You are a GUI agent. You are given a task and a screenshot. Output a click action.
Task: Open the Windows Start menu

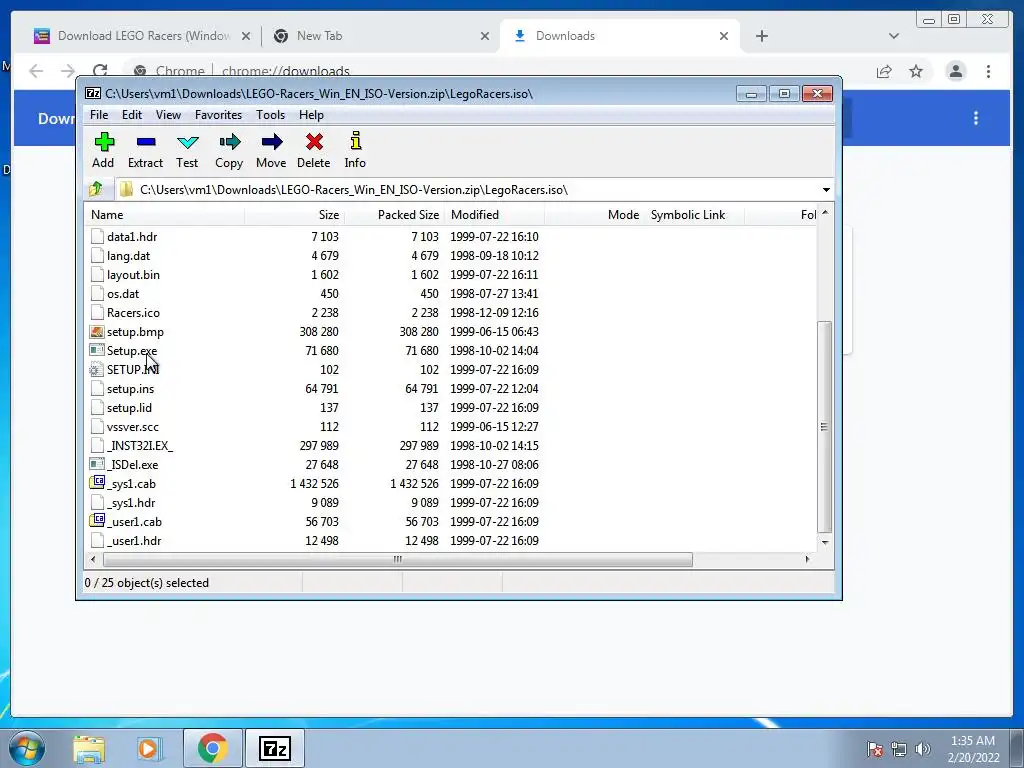[27, 748]
